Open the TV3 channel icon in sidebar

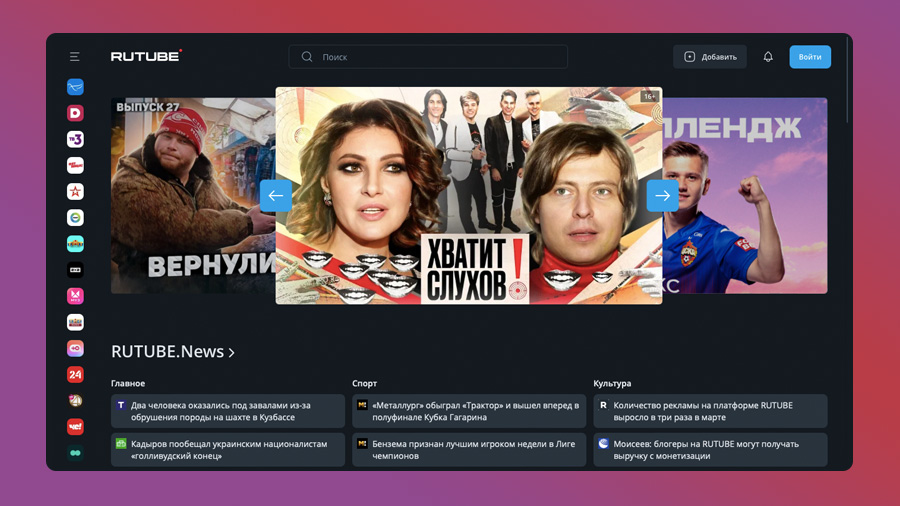pos(75,139)
